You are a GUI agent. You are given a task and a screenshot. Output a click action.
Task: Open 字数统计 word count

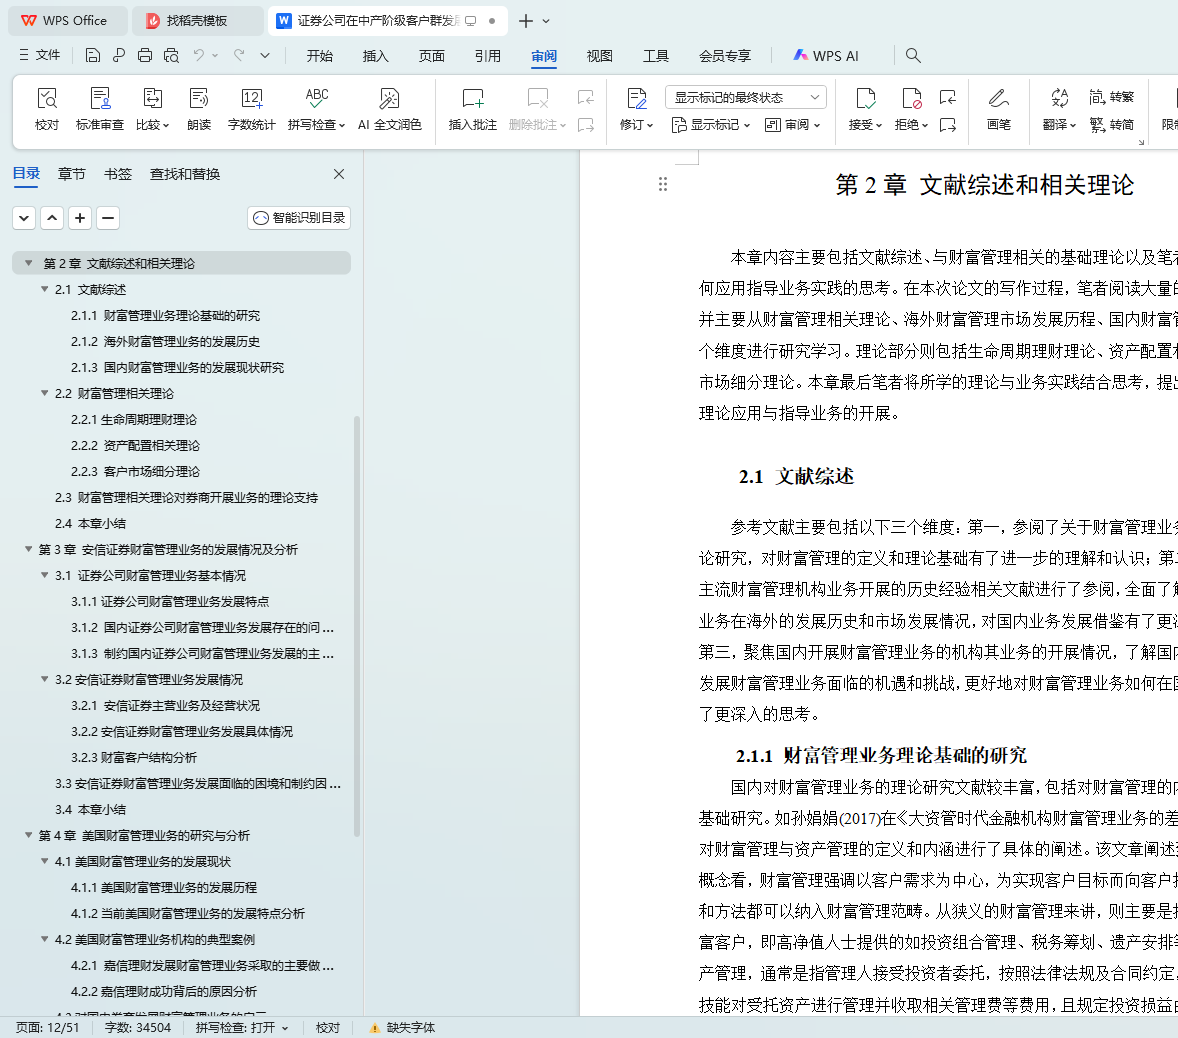252,109
